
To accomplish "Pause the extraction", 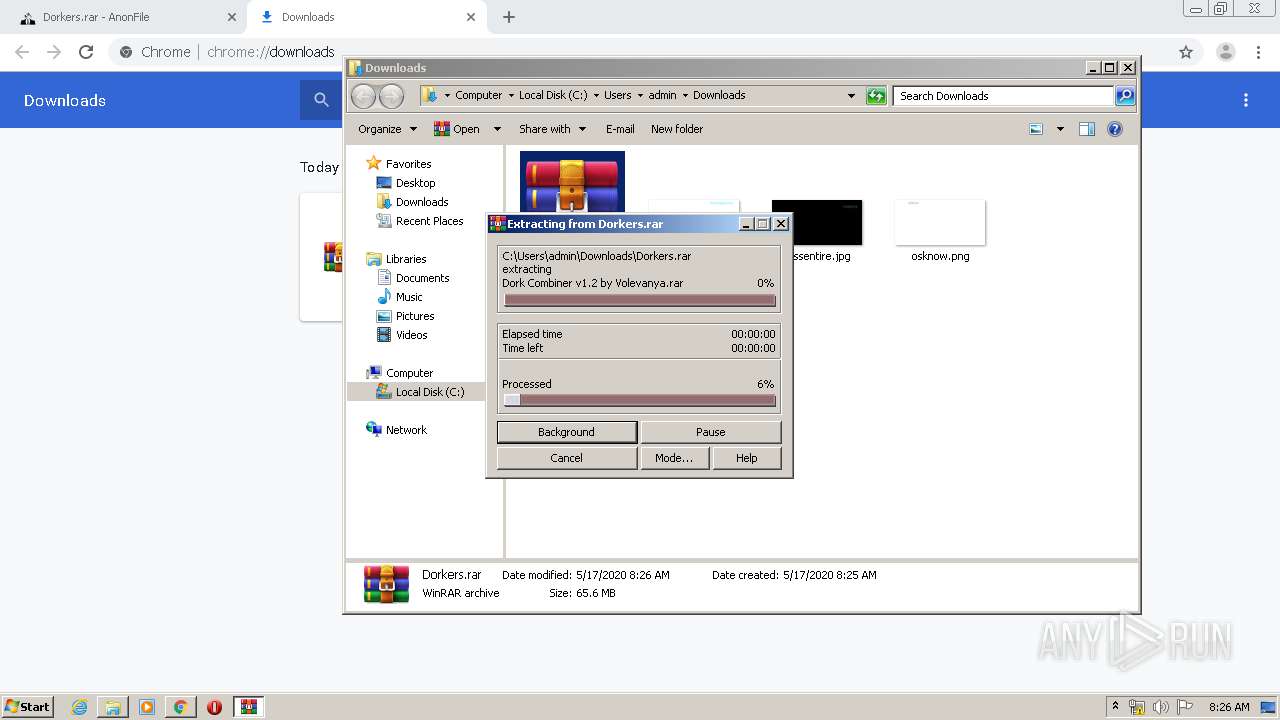I will pyautogui.click(x=711, y=432).
